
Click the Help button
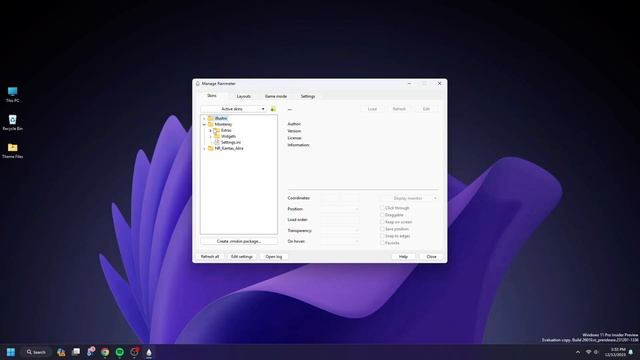point(403,256)
